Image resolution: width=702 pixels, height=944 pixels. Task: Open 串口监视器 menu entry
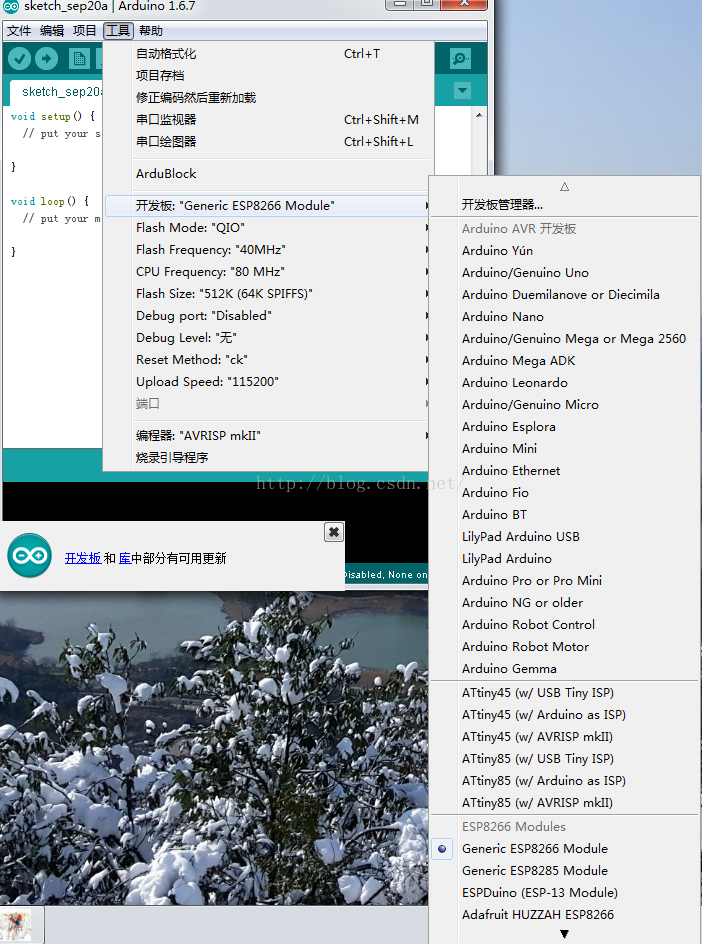coord(268,119)
